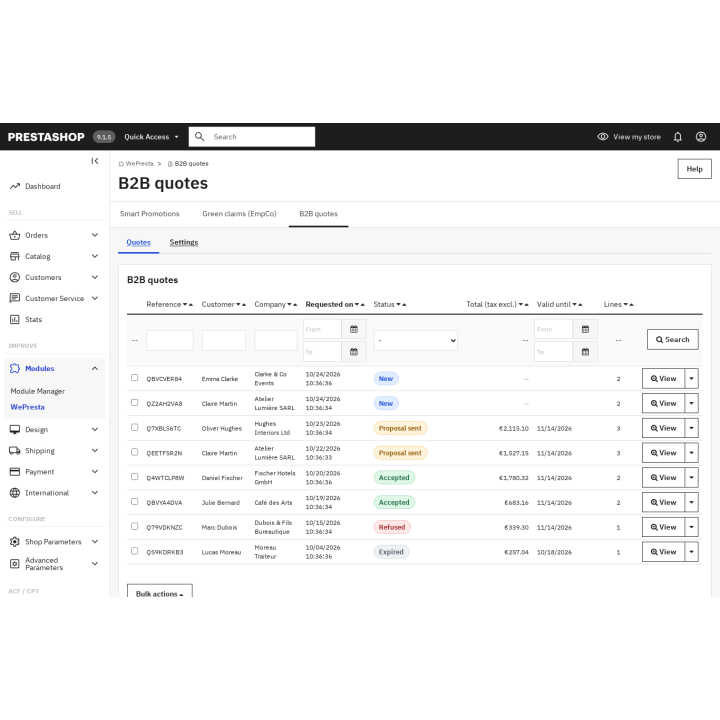Open Valid until To date calendar icon
This screenshot has height=720, width=720.
[x=585, y=352]
